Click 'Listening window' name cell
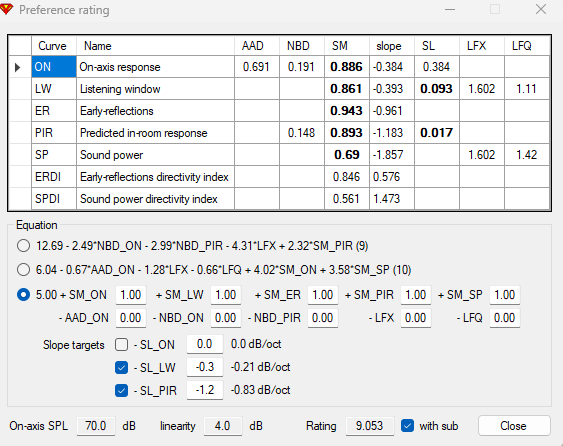This screenshot has height=446, width=563. [155, 89]
